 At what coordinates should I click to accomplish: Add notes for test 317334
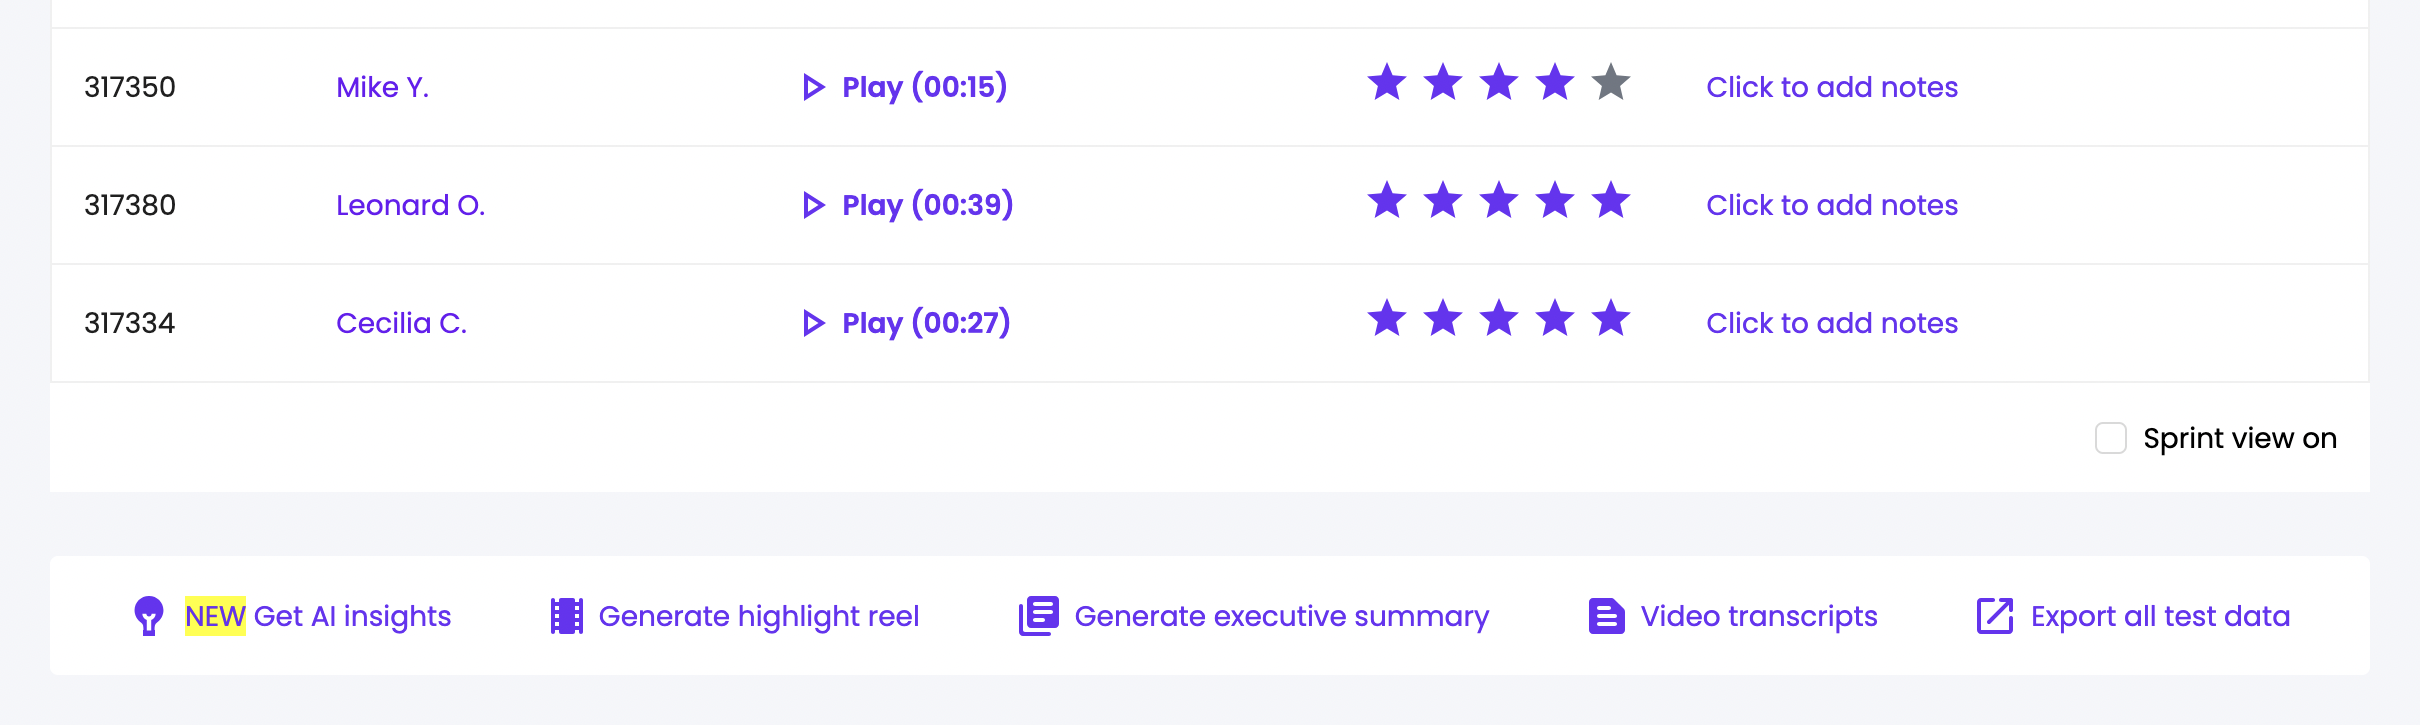1831,324
